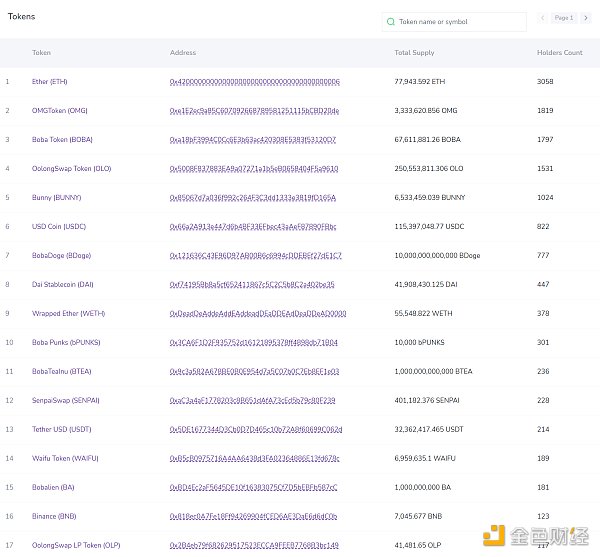
Task: Open the SenpaiSwap contract address link
Action: tap(253, 401)
